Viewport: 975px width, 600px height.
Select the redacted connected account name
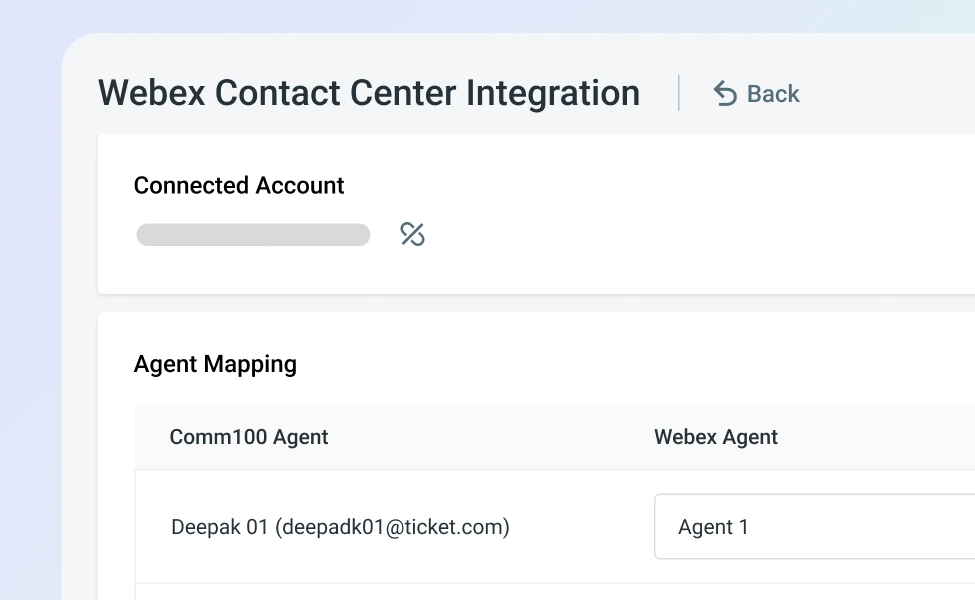click(x=254, y=235)
